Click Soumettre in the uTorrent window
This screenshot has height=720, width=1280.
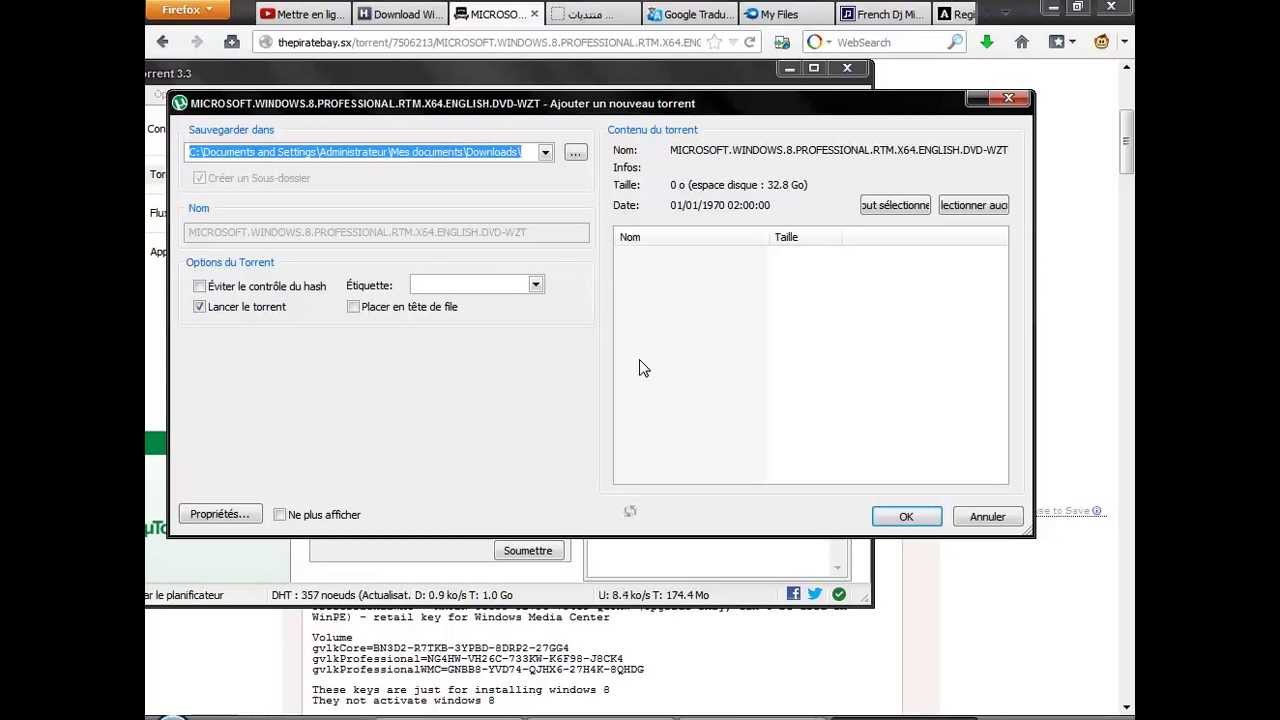point(528,551)
